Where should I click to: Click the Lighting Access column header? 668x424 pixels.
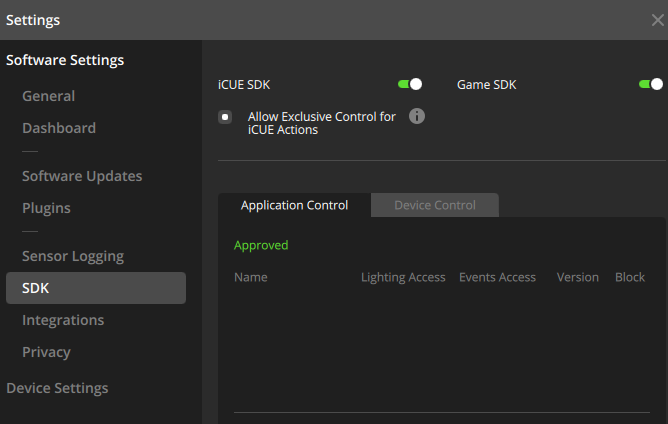tap(403, 277)
